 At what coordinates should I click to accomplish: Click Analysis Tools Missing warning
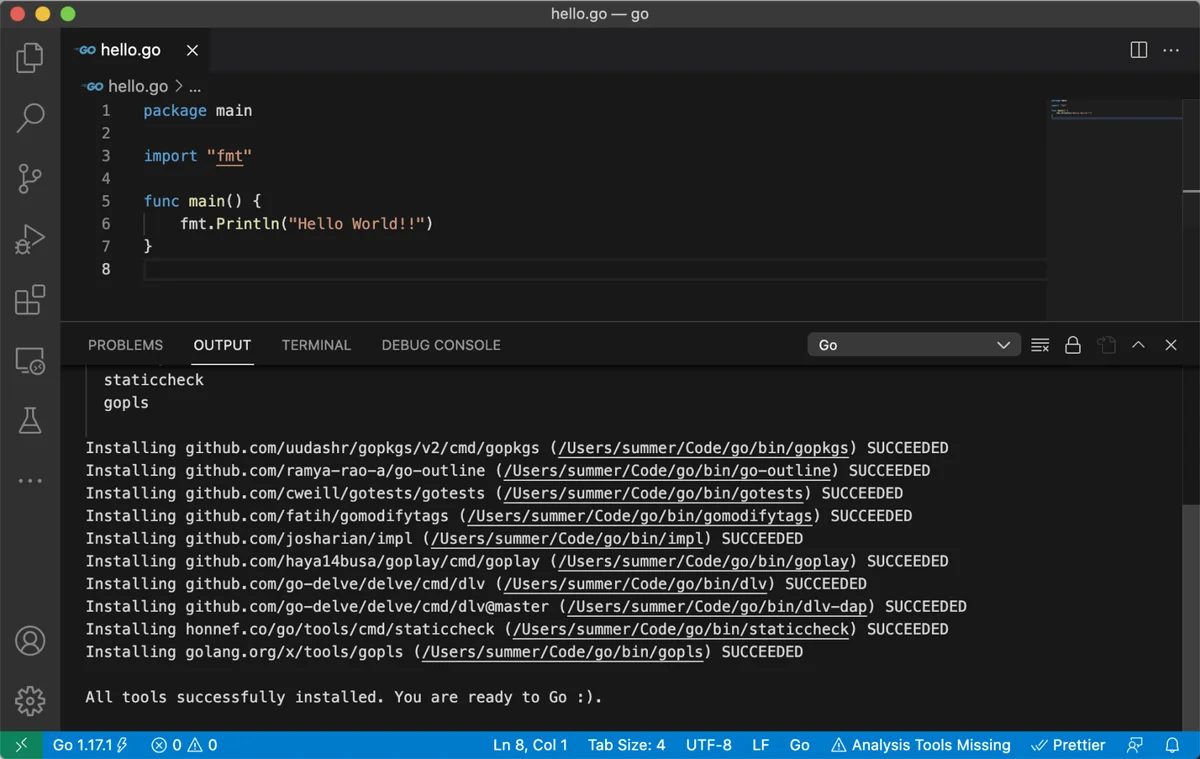coord(921,745)
